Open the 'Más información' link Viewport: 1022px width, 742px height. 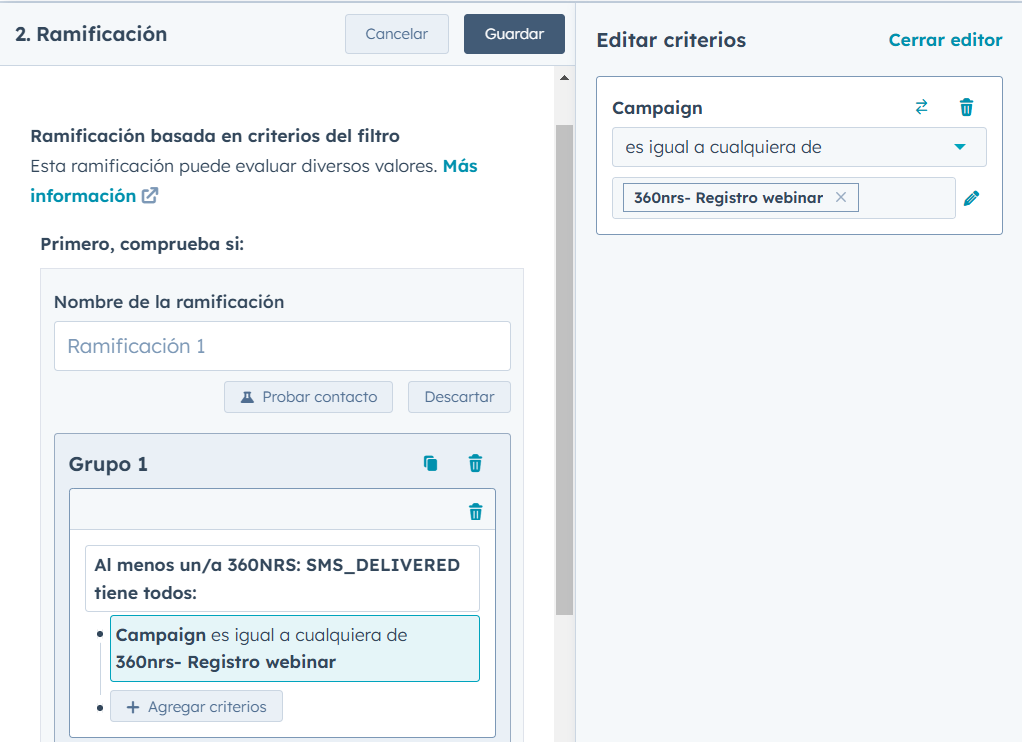(x=459, y=166)
